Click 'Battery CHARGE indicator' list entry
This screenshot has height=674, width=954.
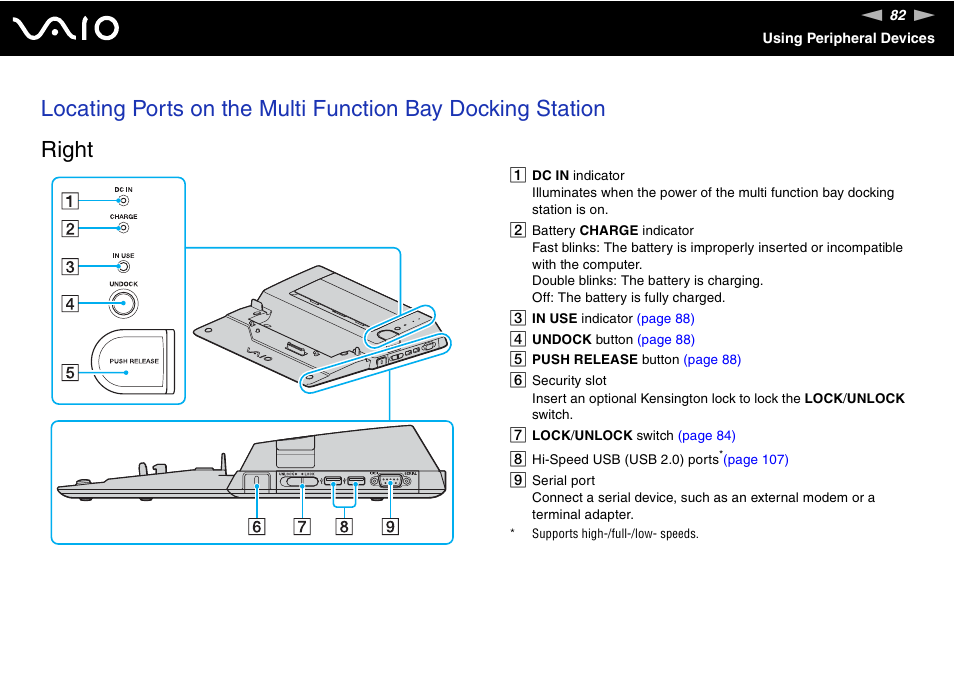(613, 231)
